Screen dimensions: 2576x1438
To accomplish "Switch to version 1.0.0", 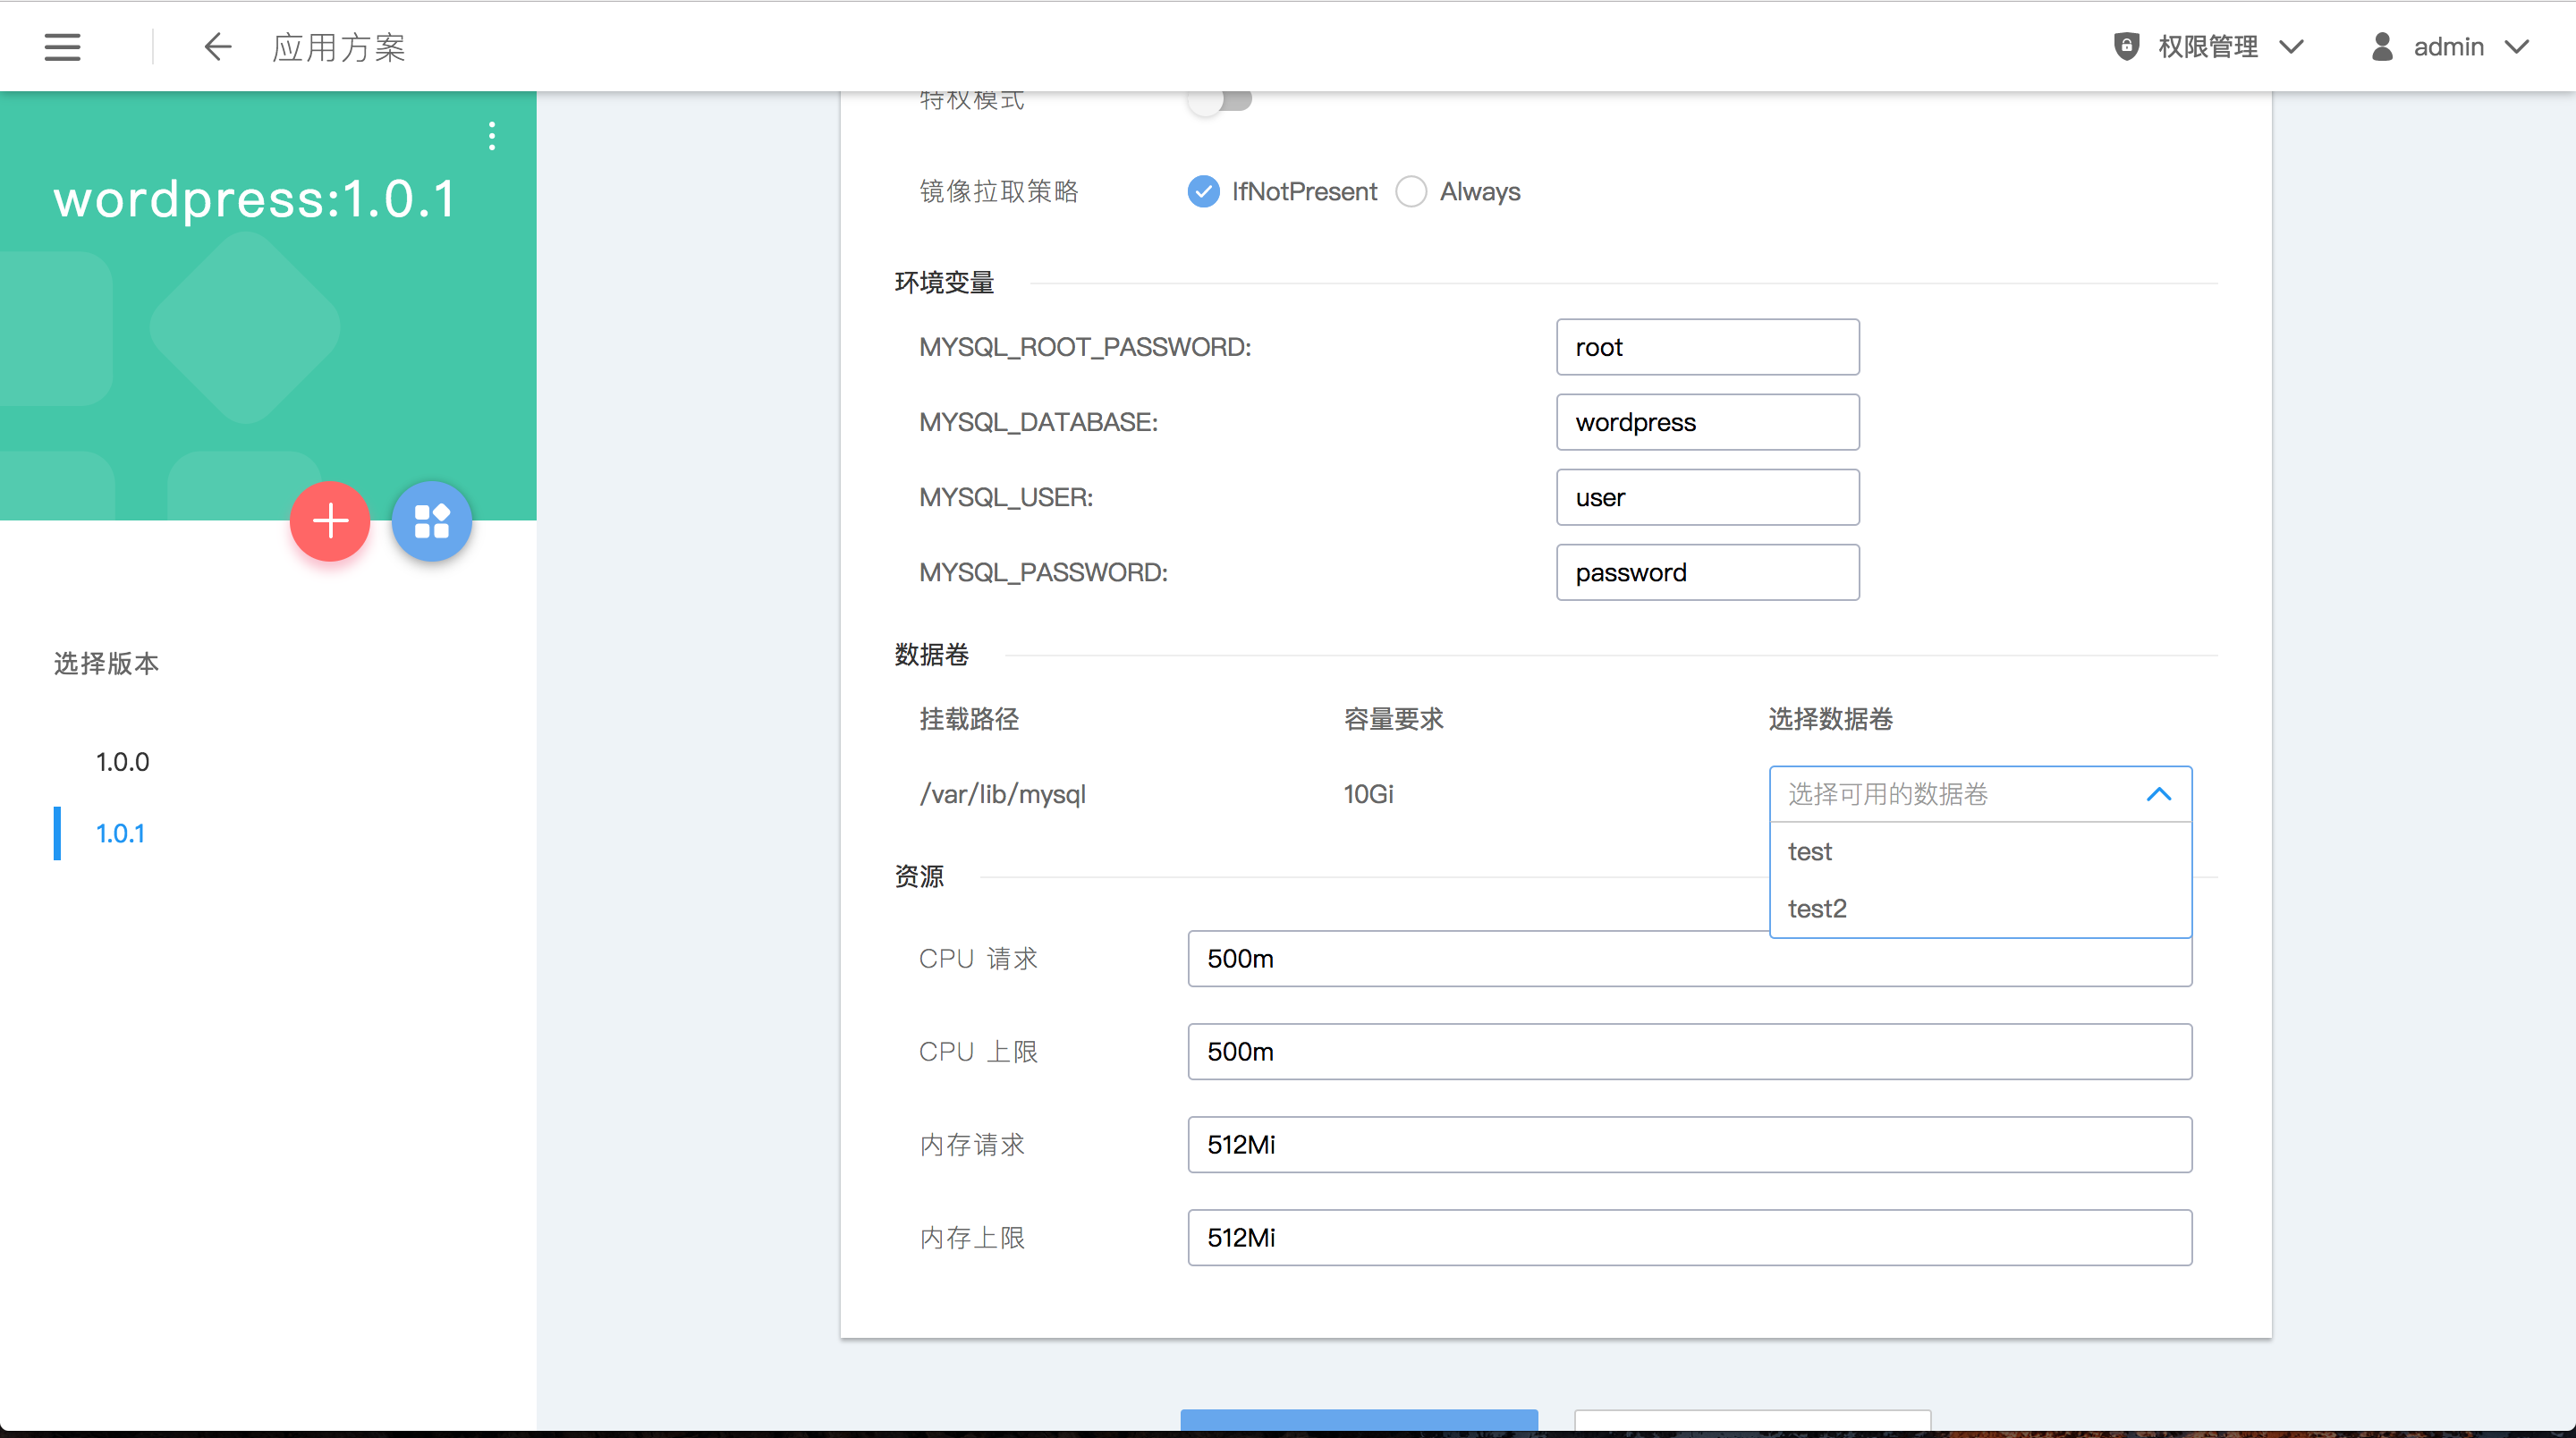I will click(123, 762).
